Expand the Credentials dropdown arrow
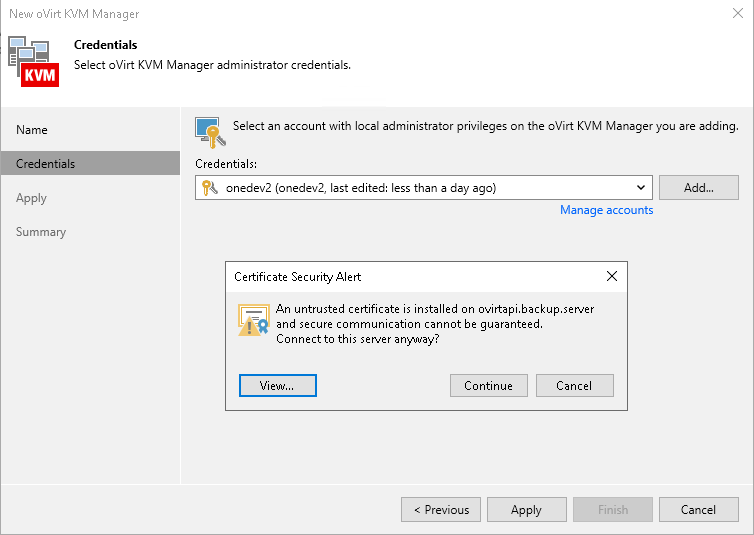Viewport: 754px width, 535px height. [640, 188]
